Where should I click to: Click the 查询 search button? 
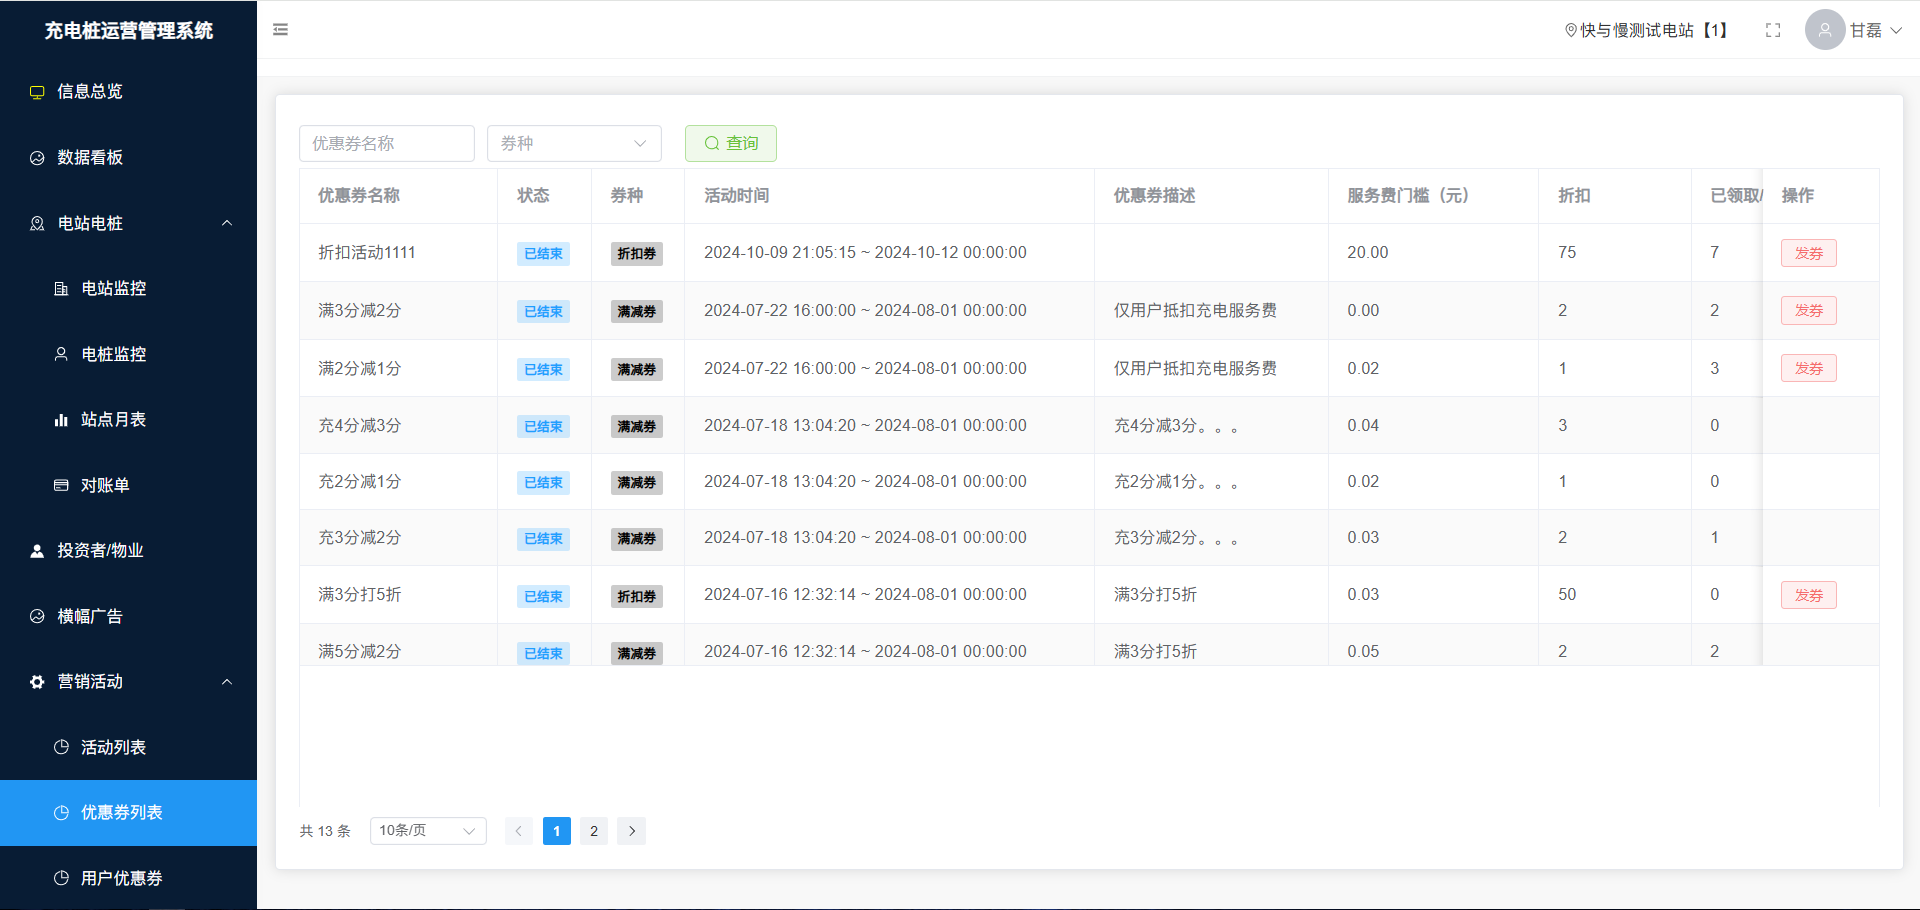click(731, 143)
